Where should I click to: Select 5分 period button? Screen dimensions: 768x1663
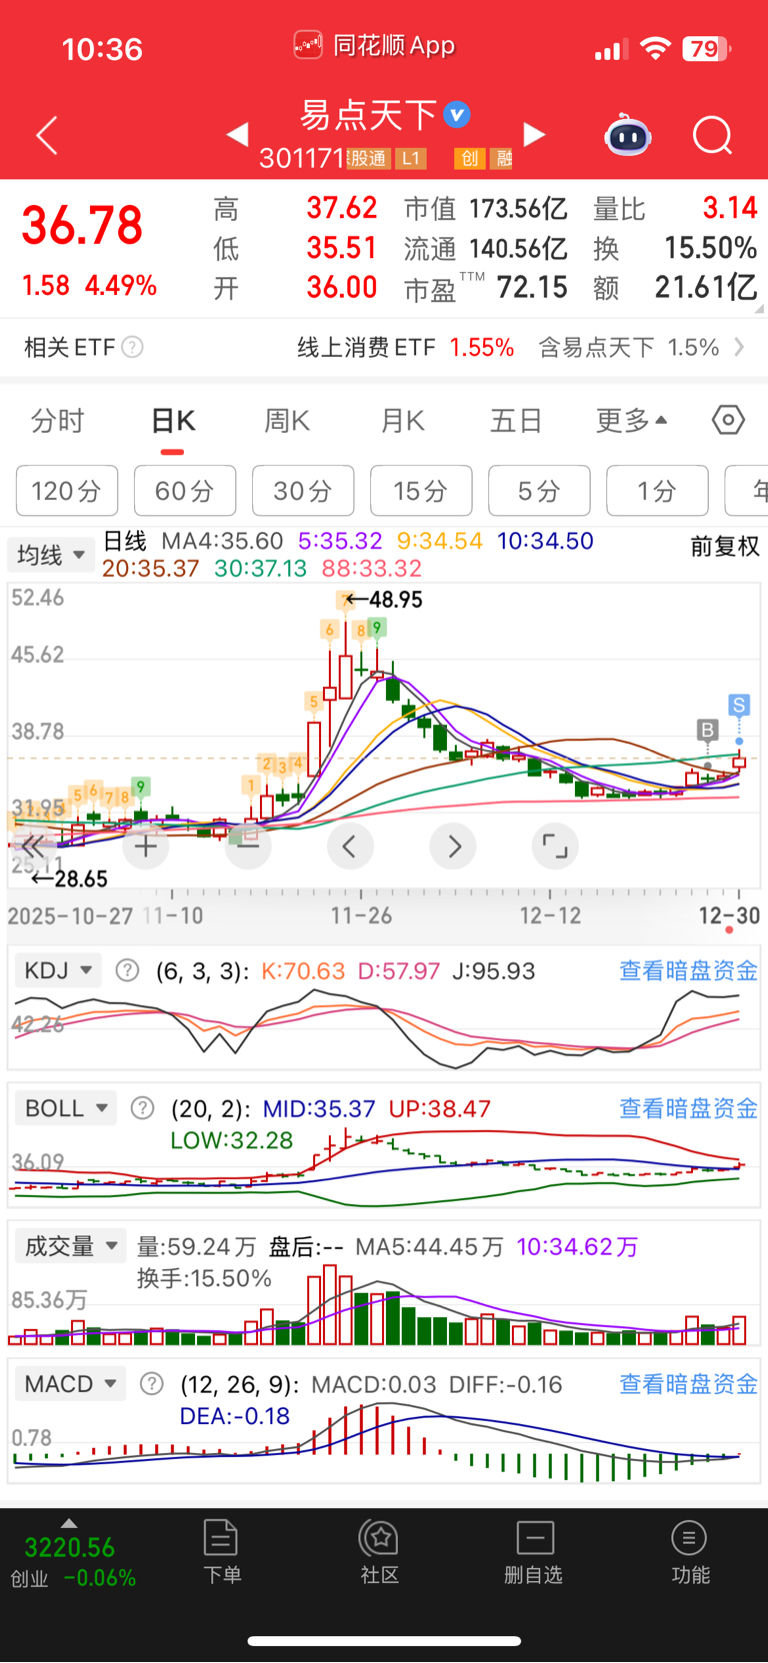(x=539, y=491)
